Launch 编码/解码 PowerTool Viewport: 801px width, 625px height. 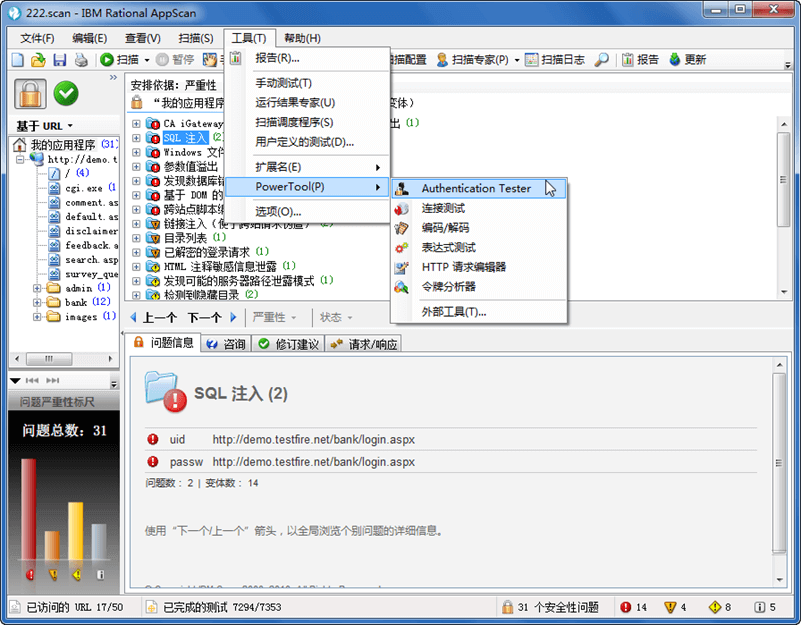[x=479, y=228]
